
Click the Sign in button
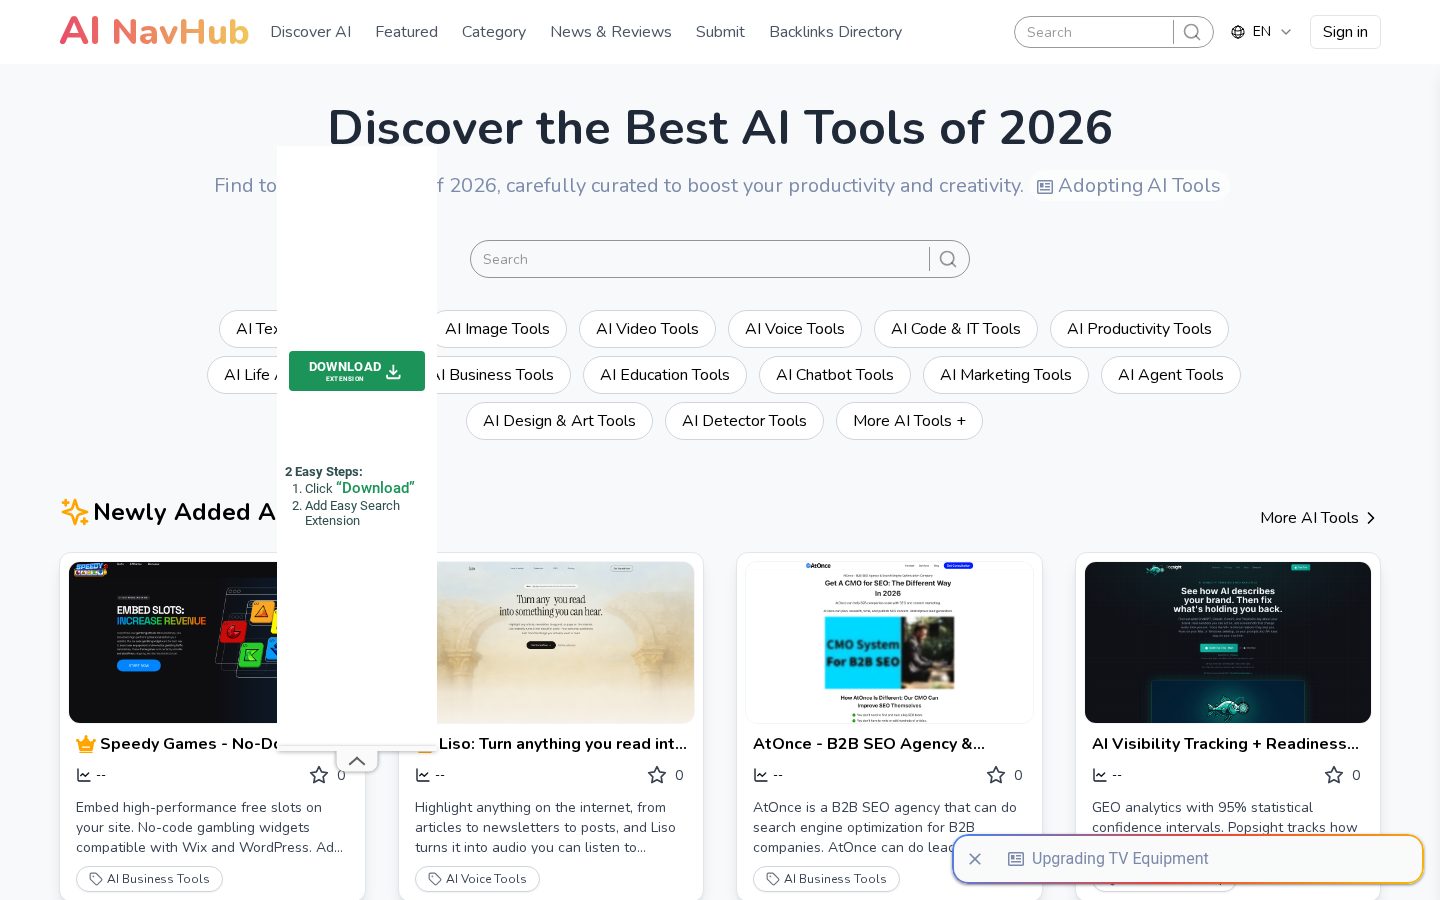click(1345, 32)
